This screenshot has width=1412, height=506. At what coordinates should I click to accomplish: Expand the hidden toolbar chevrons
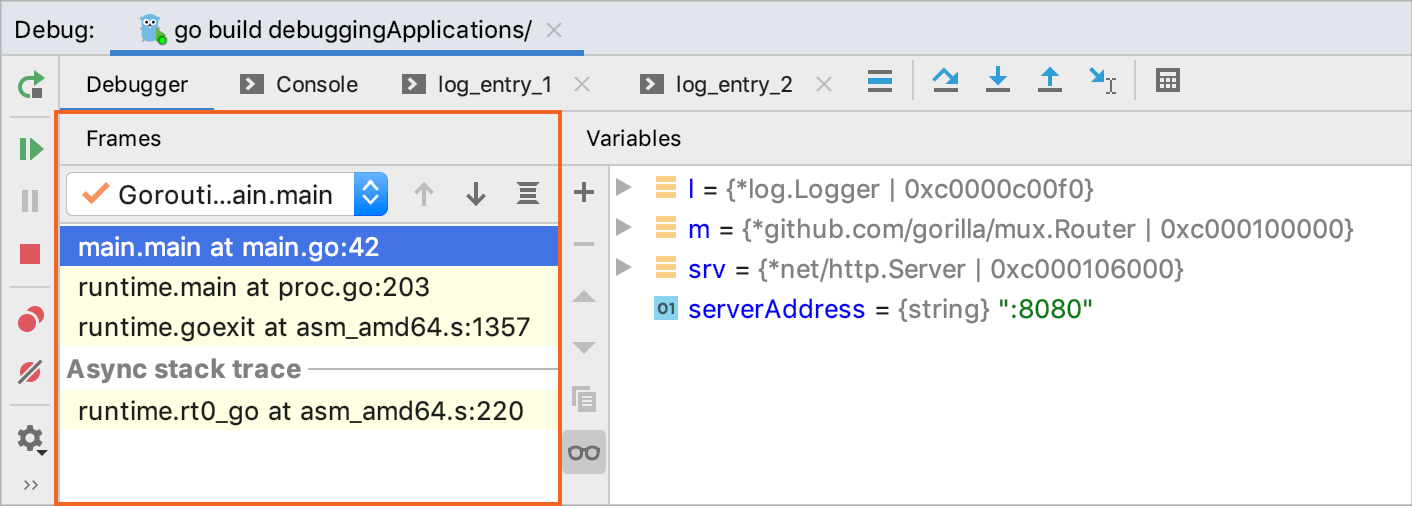point(31,484)
